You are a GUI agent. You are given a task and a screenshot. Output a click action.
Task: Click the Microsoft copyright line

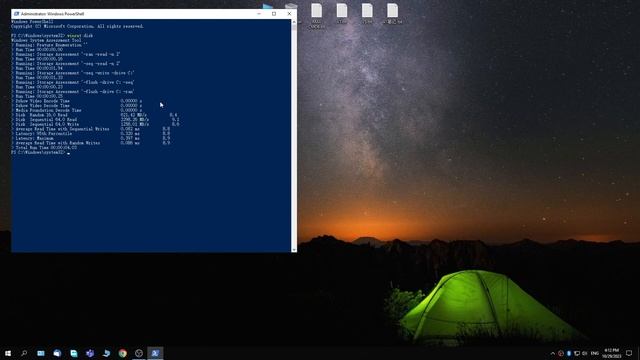tap(77, 26)
